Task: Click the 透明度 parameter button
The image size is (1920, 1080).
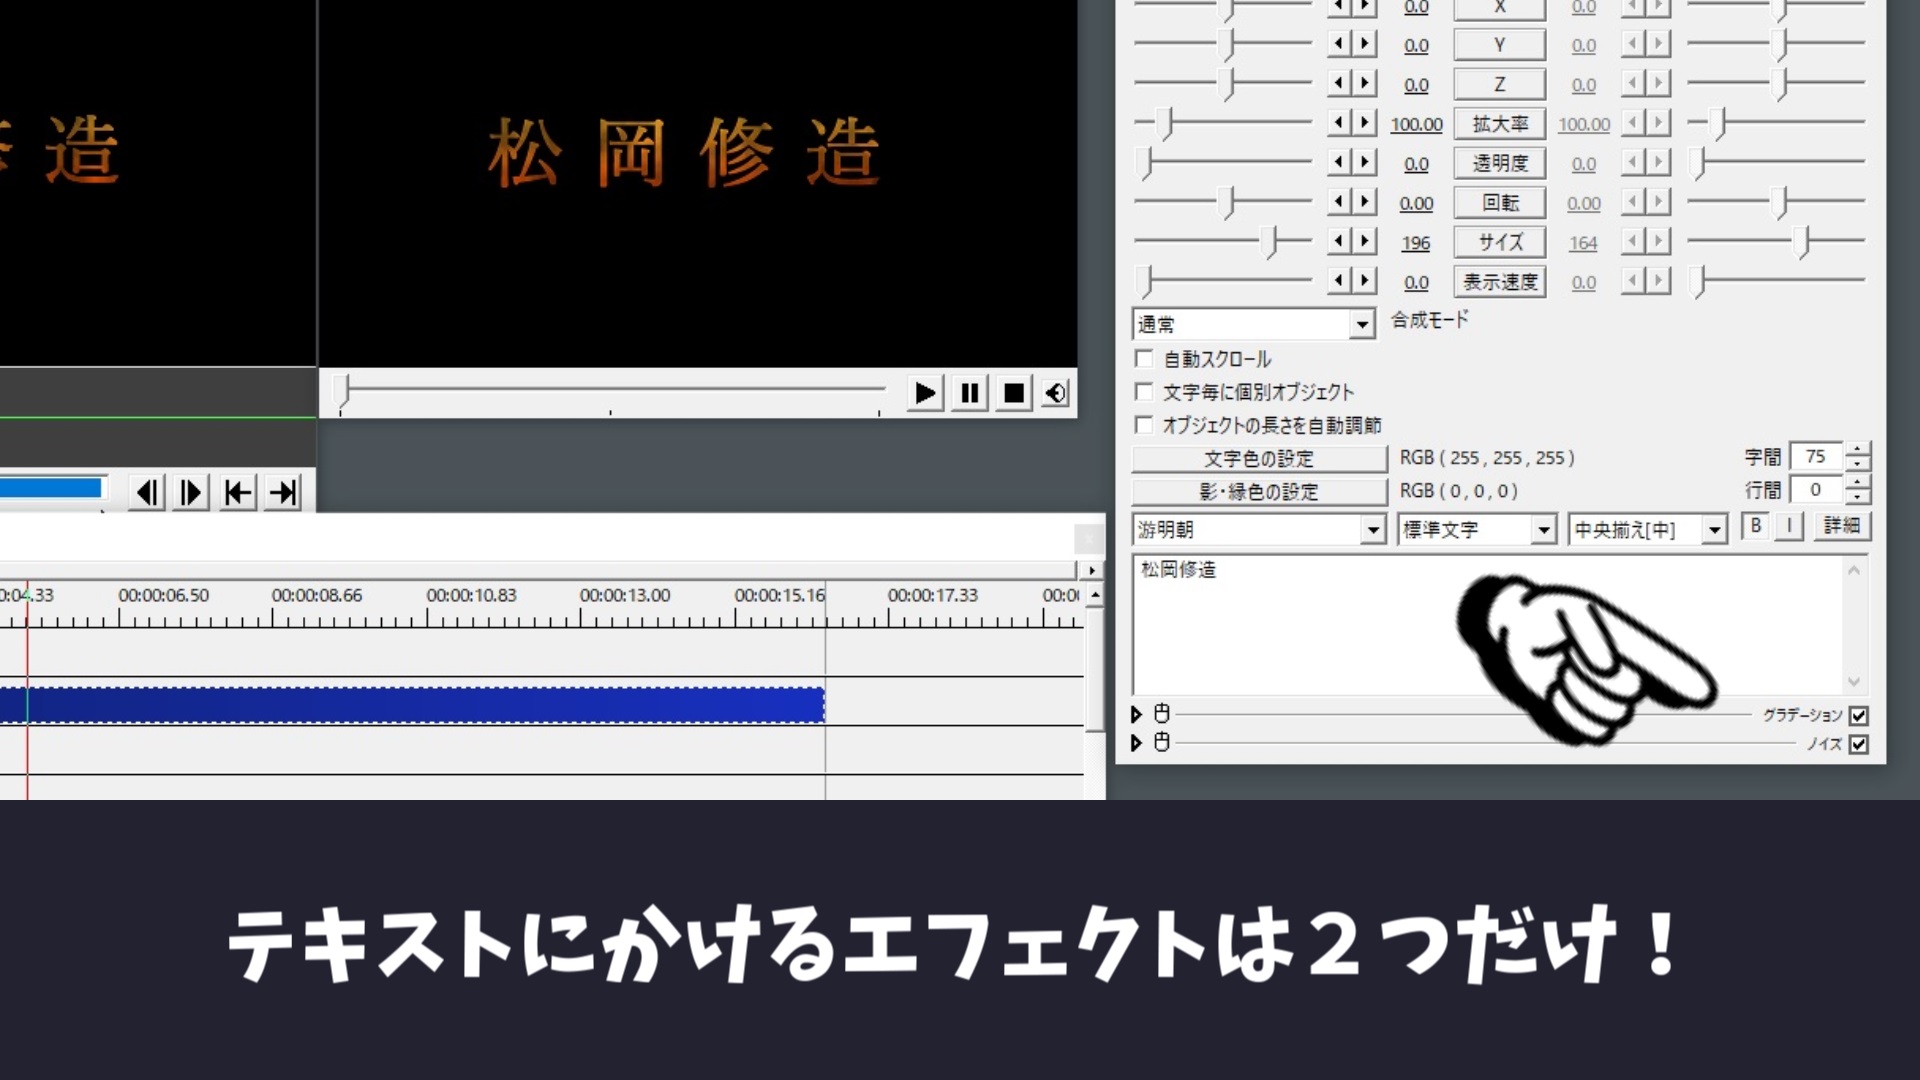Action: [1499, 163]
